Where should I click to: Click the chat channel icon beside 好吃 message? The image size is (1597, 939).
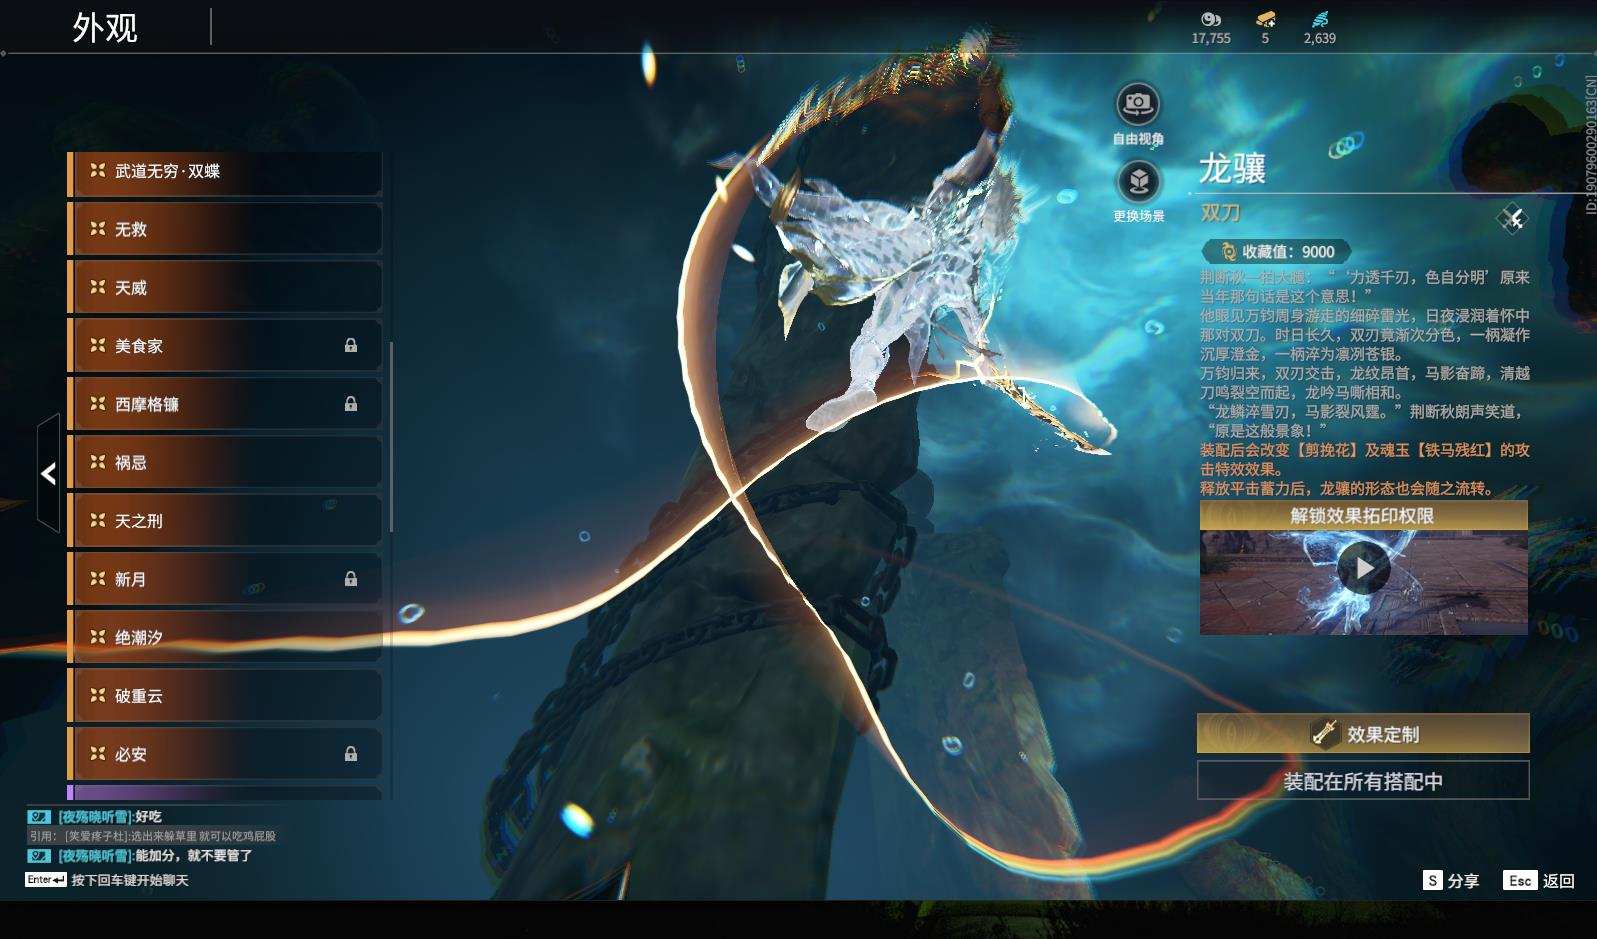click(x=39, y=817)
